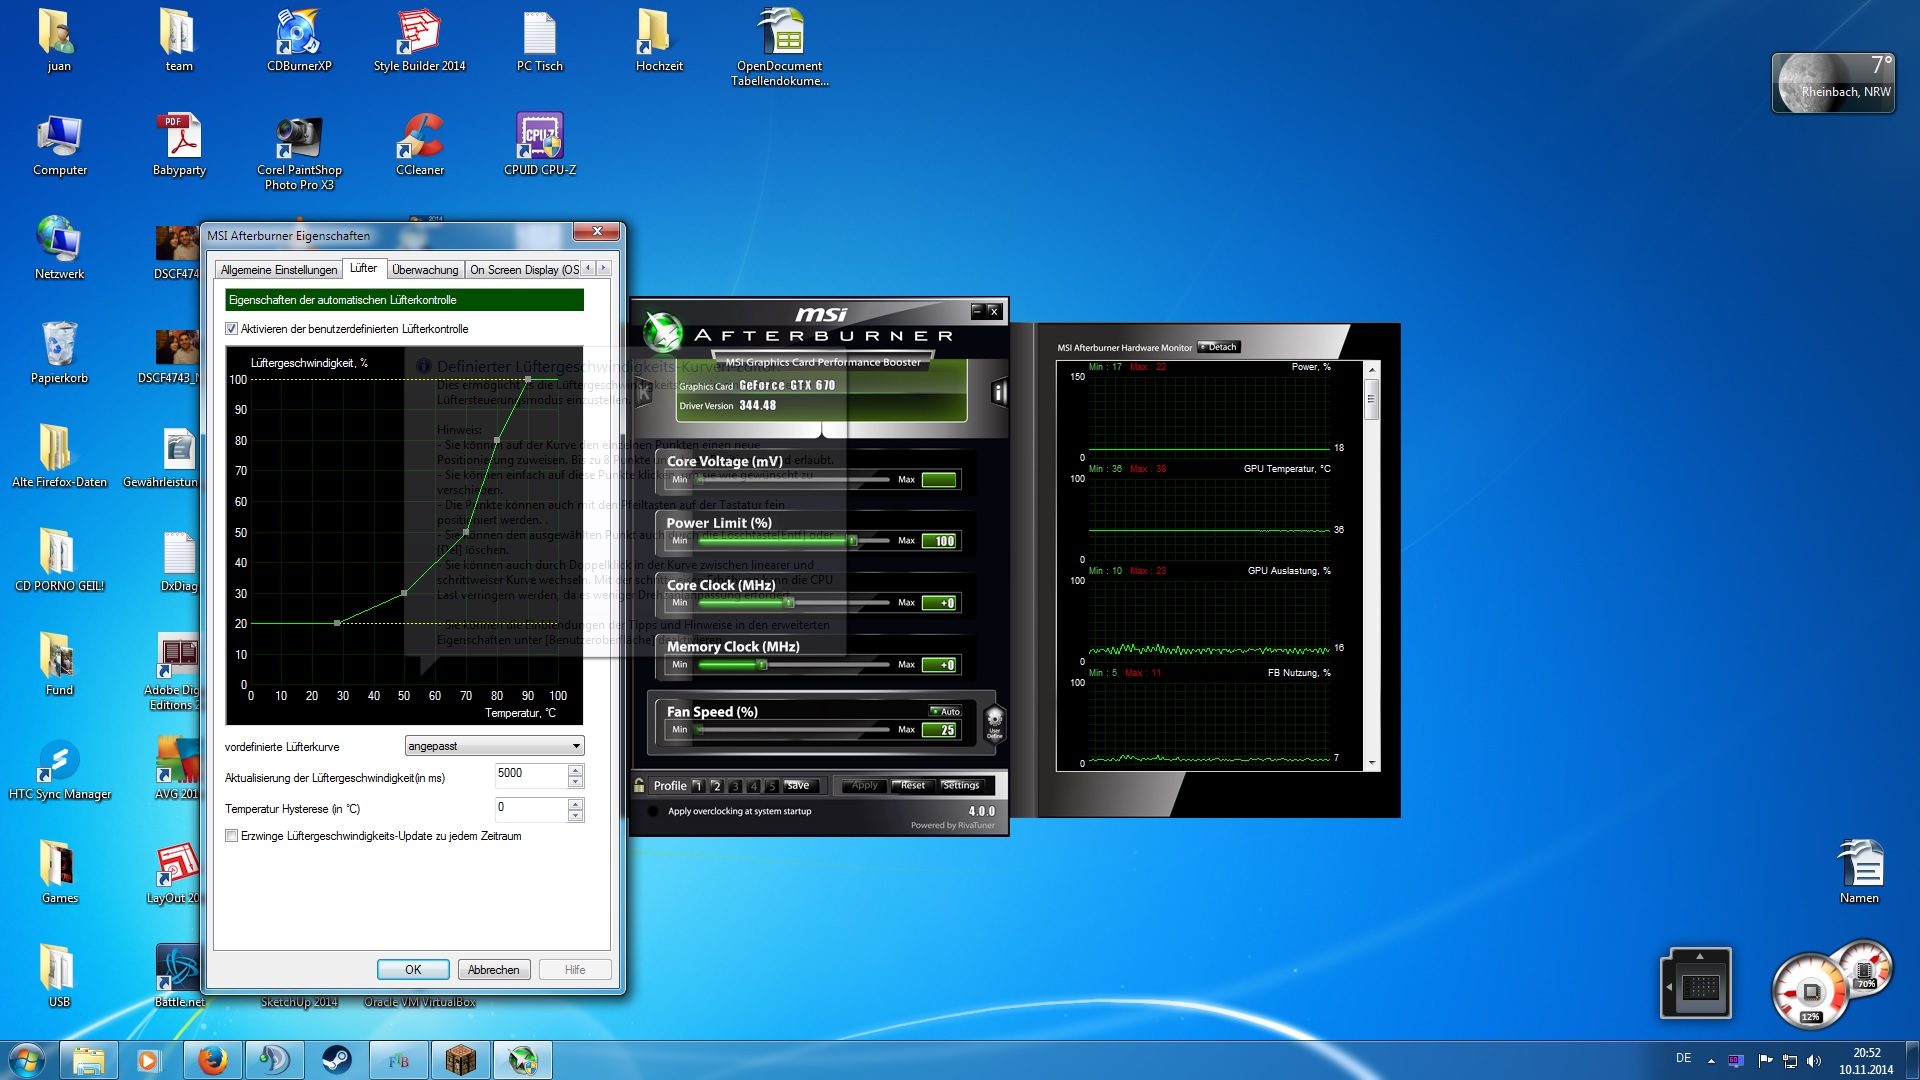Click the Power Limit slider handle
The image size is (1920, 1080).
852,541
